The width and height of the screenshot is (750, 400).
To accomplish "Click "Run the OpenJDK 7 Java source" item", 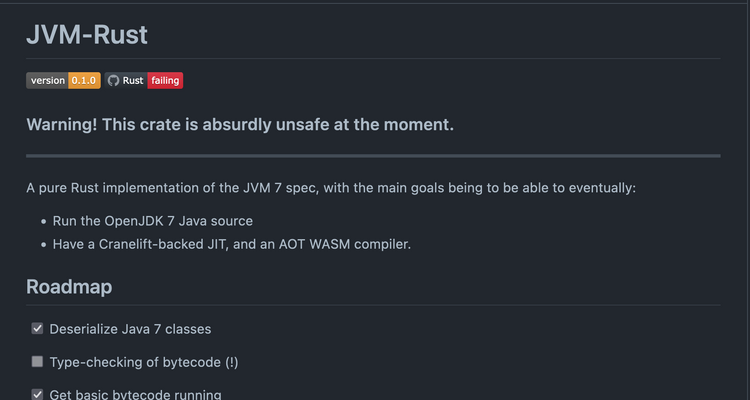I will coord(153,220).
